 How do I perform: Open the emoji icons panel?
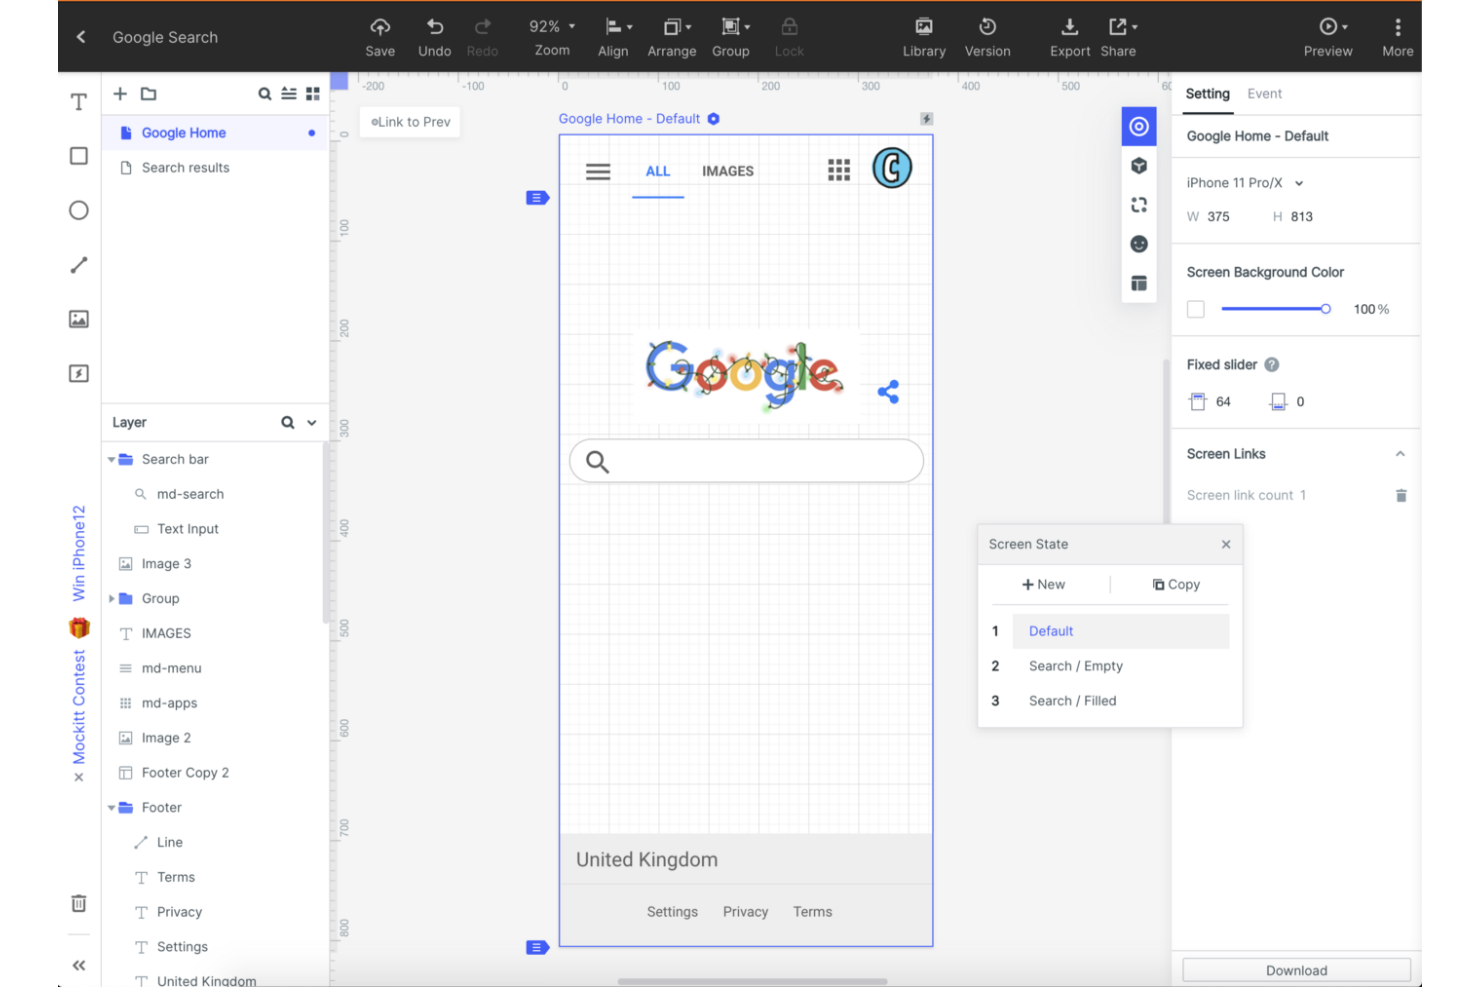coord(1138,244)
